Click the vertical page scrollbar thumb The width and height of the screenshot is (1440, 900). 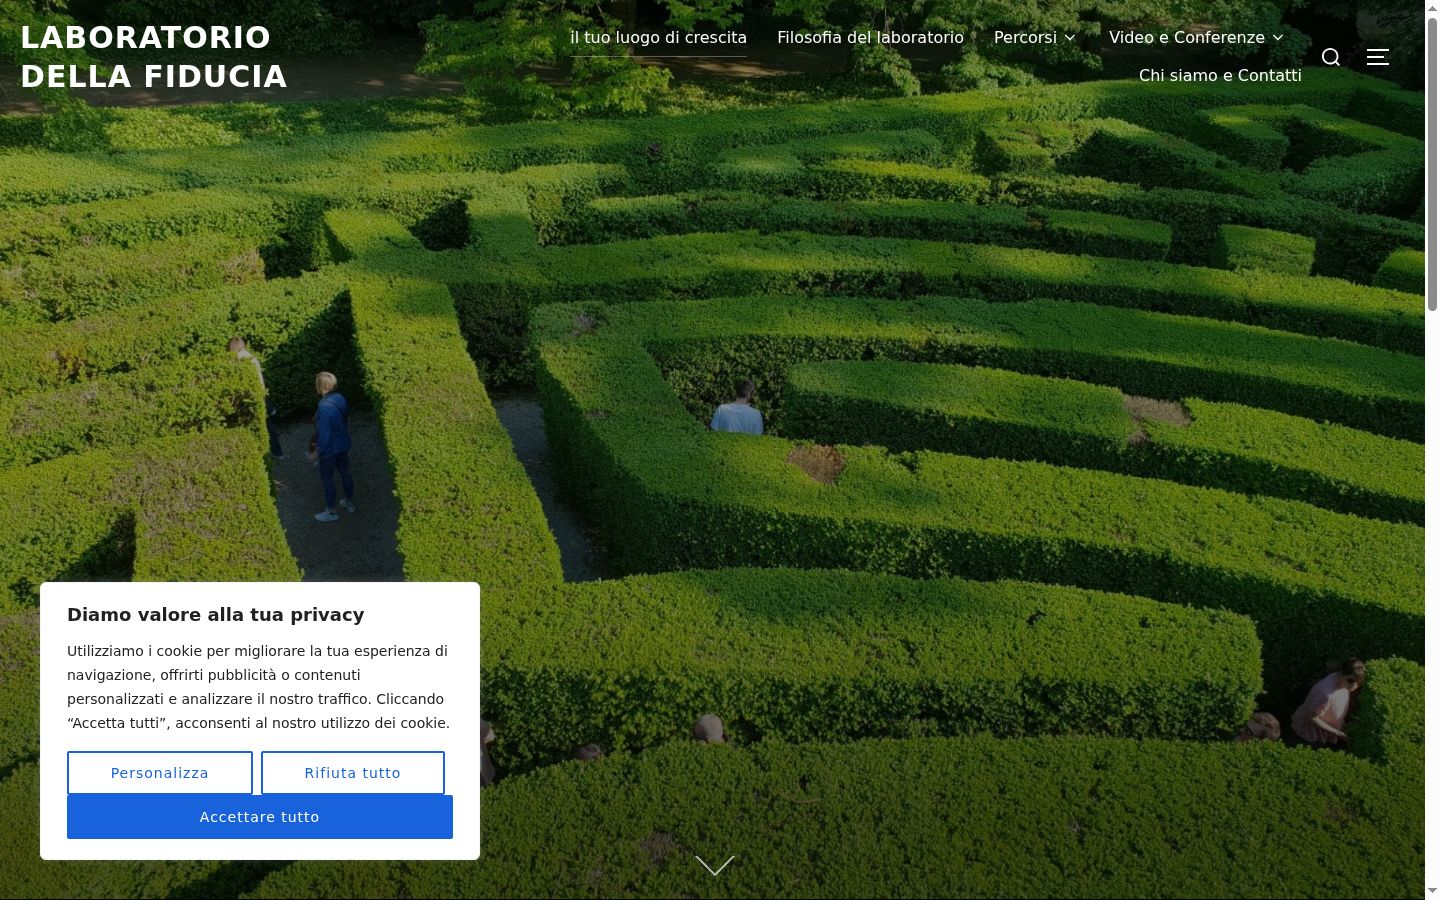pos(1432,164)
